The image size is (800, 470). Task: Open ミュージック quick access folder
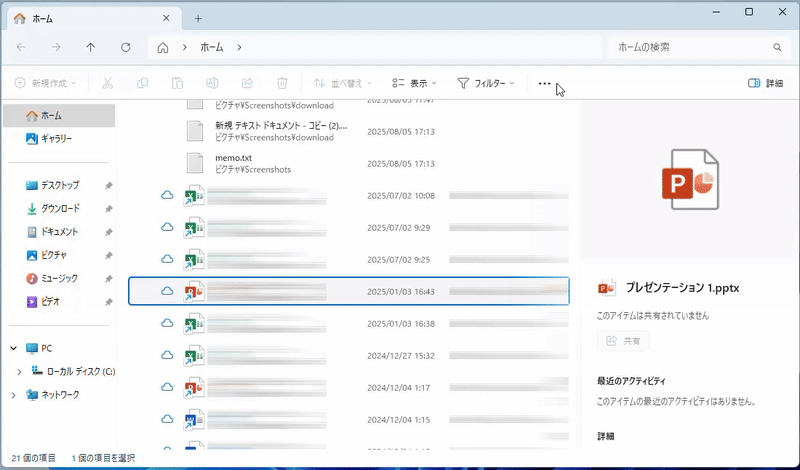59,278
